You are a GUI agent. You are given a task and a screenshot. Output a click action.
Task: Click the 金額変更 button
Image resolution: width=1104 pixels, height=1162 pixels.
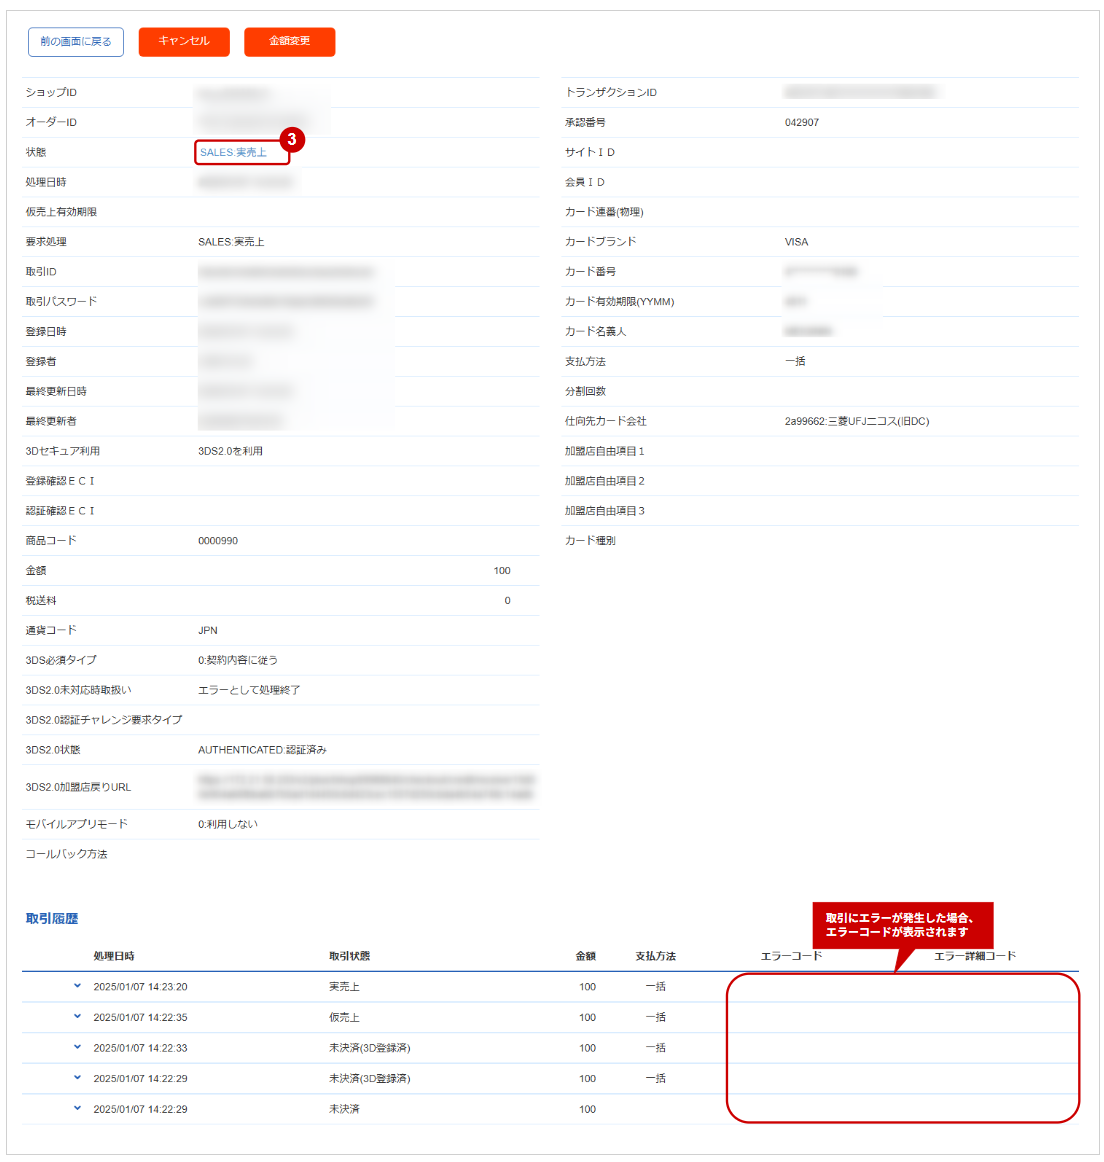tap(289, 42)
